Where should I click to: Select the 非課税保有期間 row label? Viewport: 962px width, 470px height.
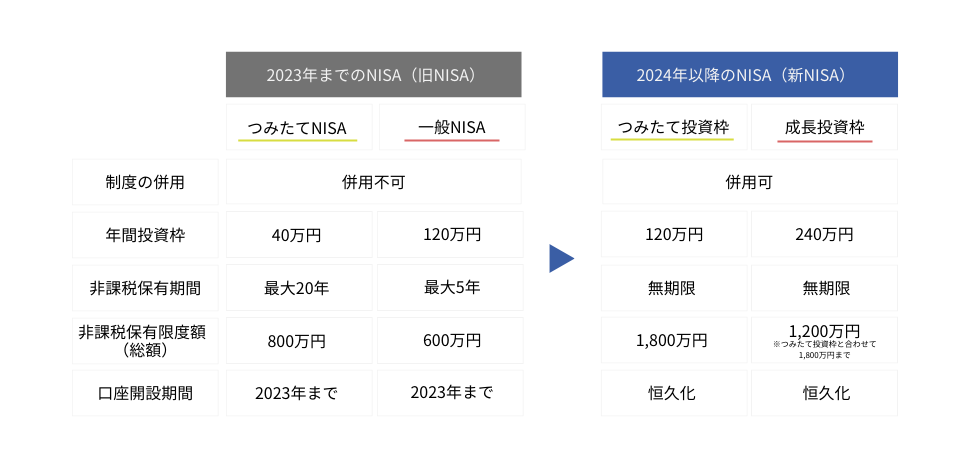145,288
